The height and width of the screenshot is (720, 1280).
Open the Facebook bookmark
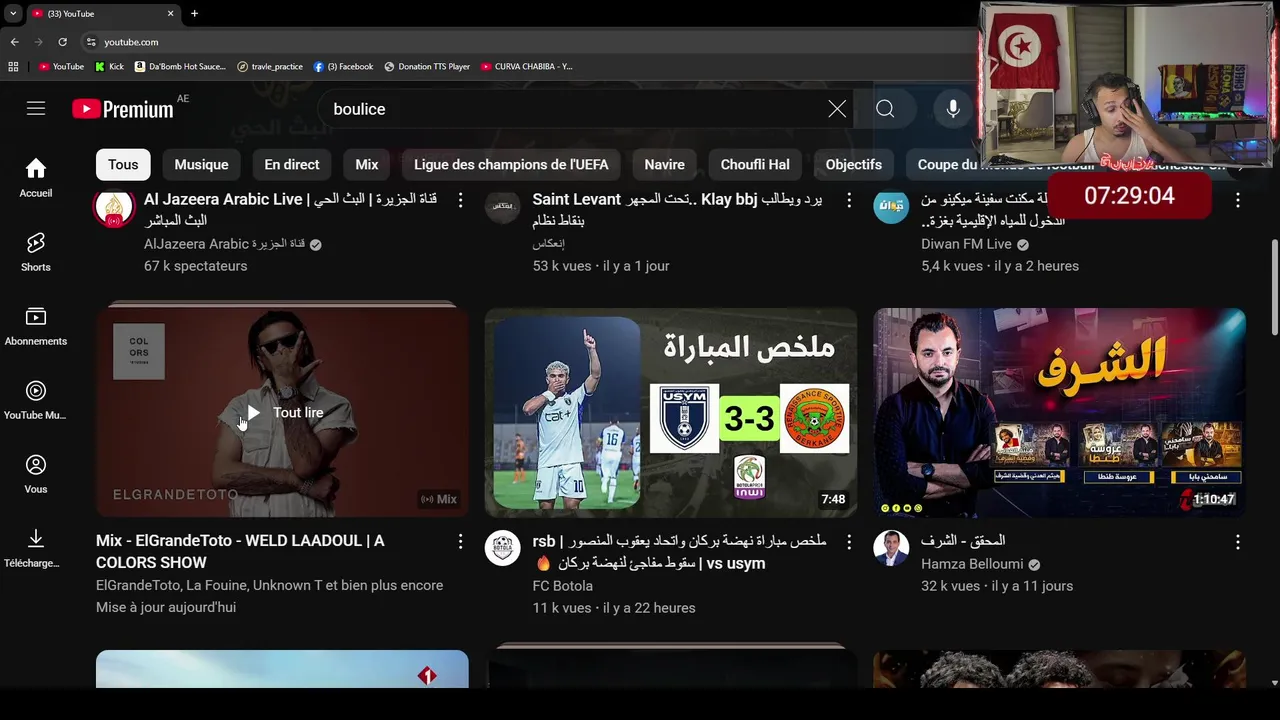click(x=343, y=67)
